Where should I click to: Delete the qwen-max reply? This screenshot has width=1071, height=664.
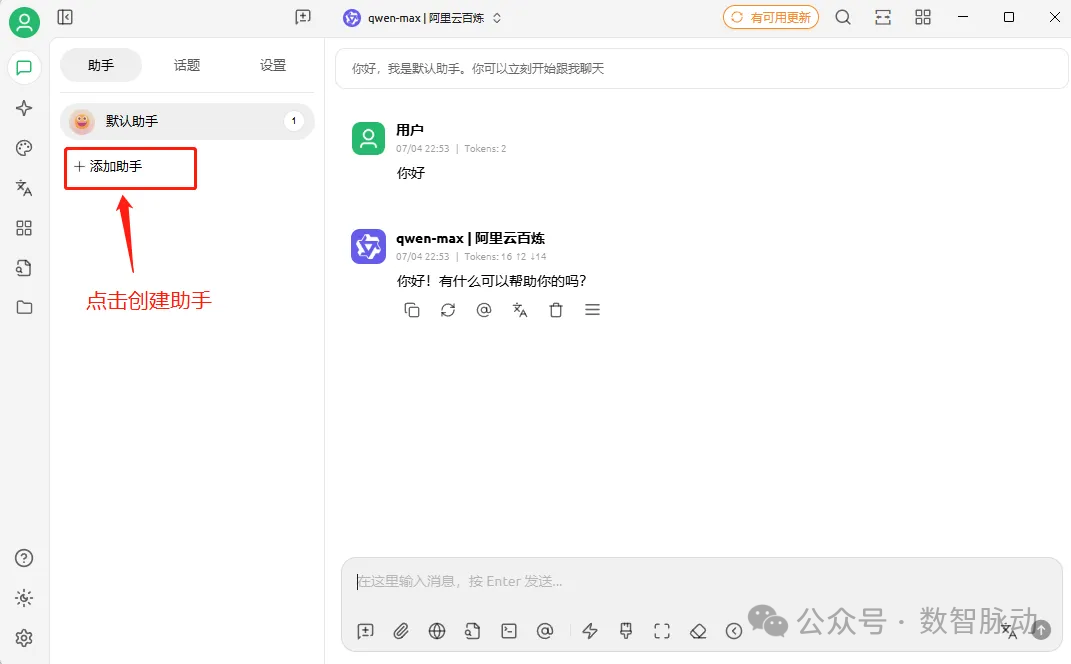[556, 310]
